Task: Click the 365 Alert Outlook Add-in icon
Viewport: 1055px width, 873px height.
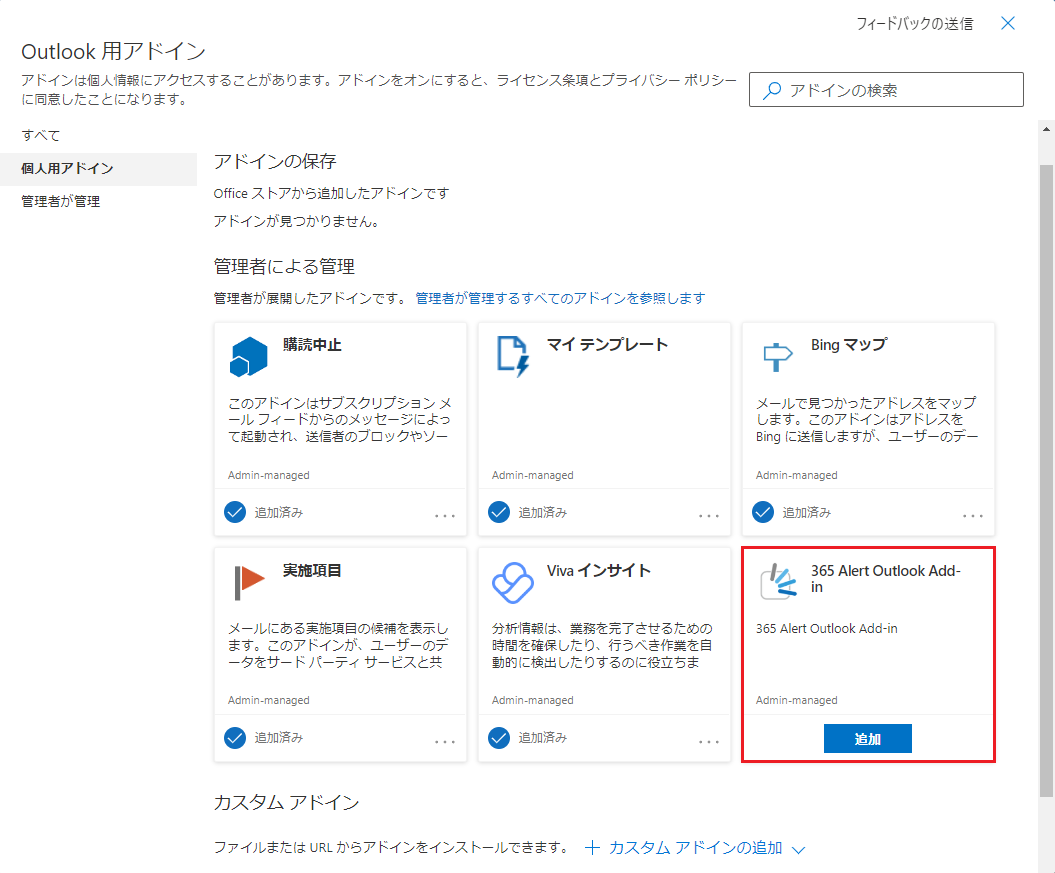Action: pos(777,581)
